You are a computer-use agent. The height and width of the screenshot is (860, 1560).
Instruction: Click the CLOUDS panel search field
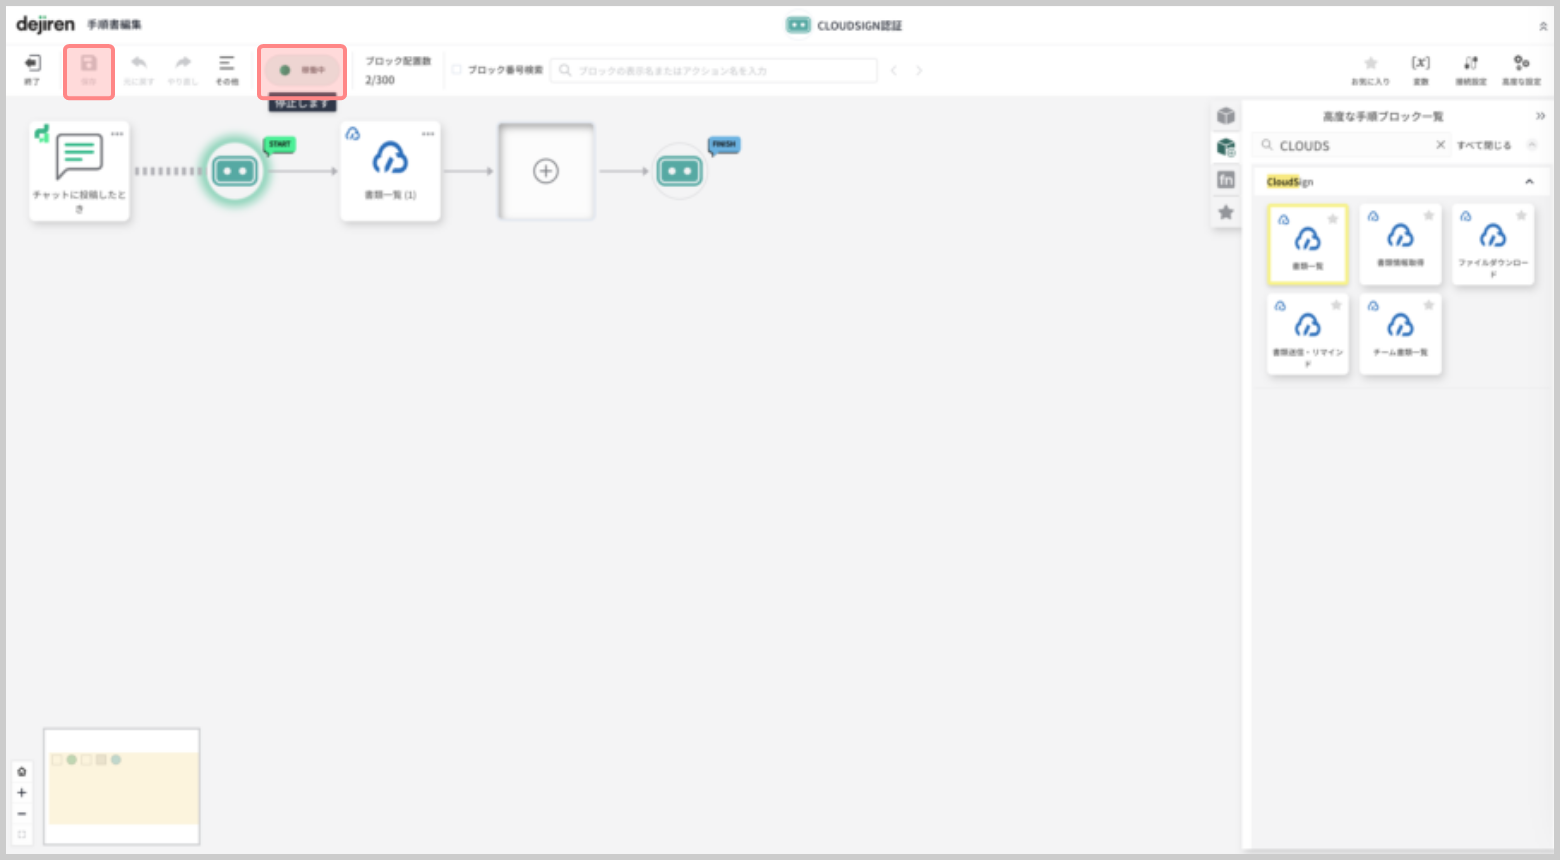[1351, 145]
